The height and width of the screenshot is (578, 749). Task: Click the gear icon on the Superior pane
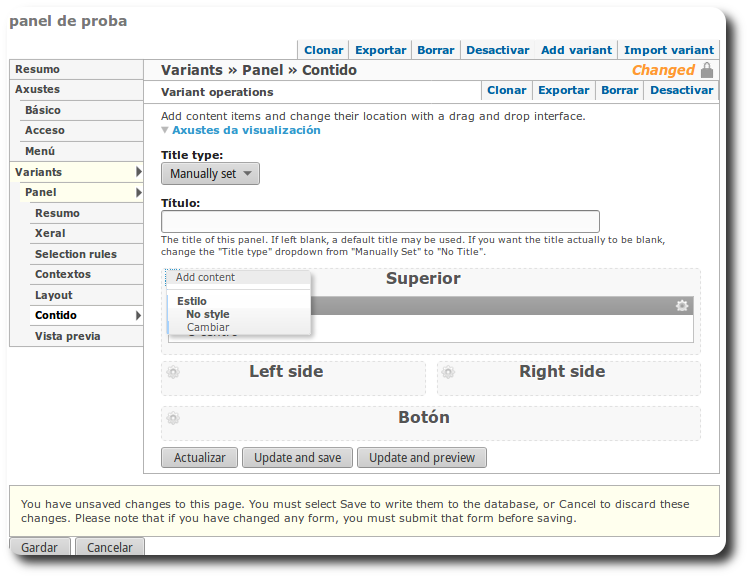pos(682,305)
